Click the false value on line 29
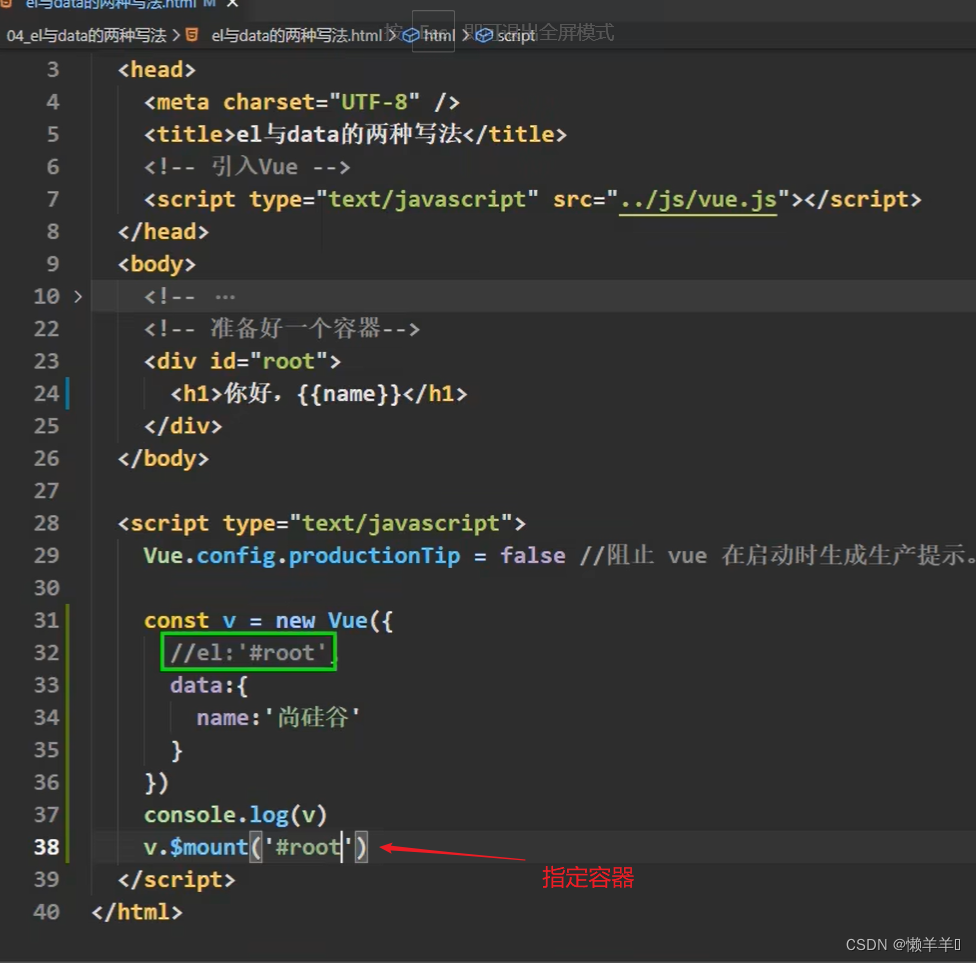The image size is (976, 963). (533, 556)
